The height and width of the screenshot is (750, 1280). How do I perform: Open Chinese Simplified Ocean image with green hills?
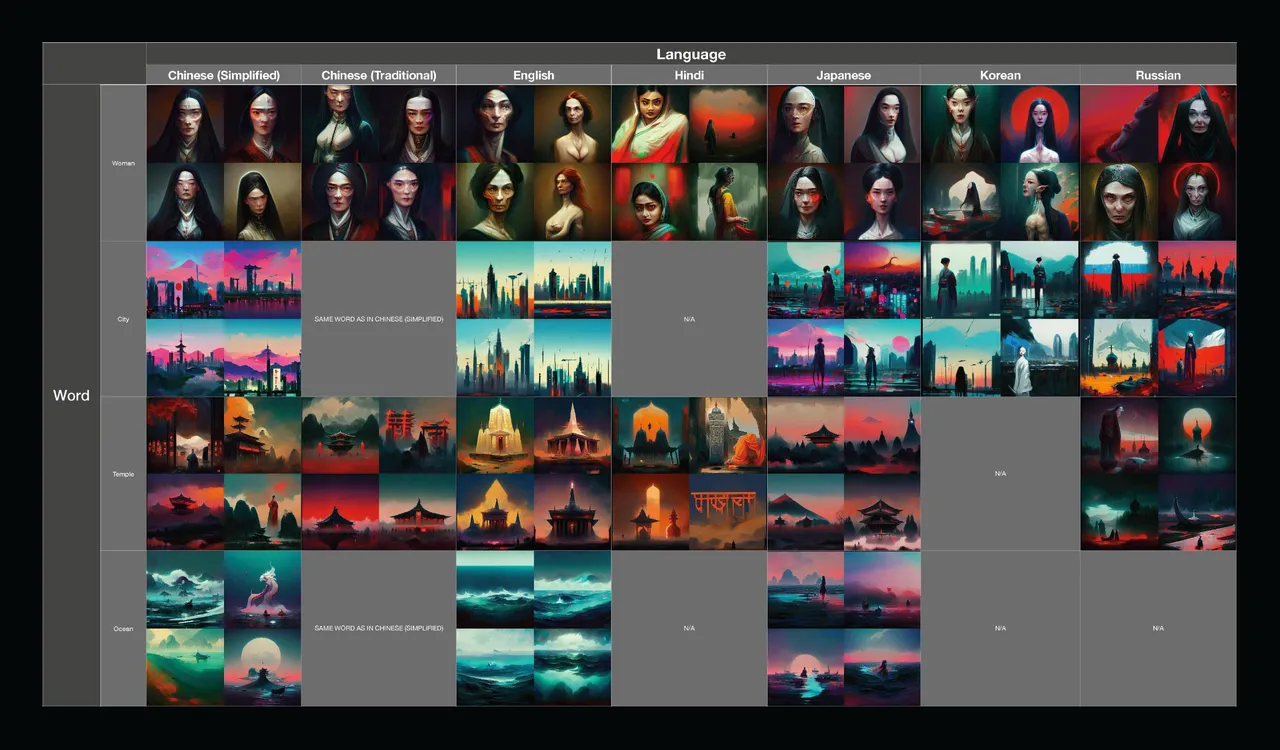185,667
